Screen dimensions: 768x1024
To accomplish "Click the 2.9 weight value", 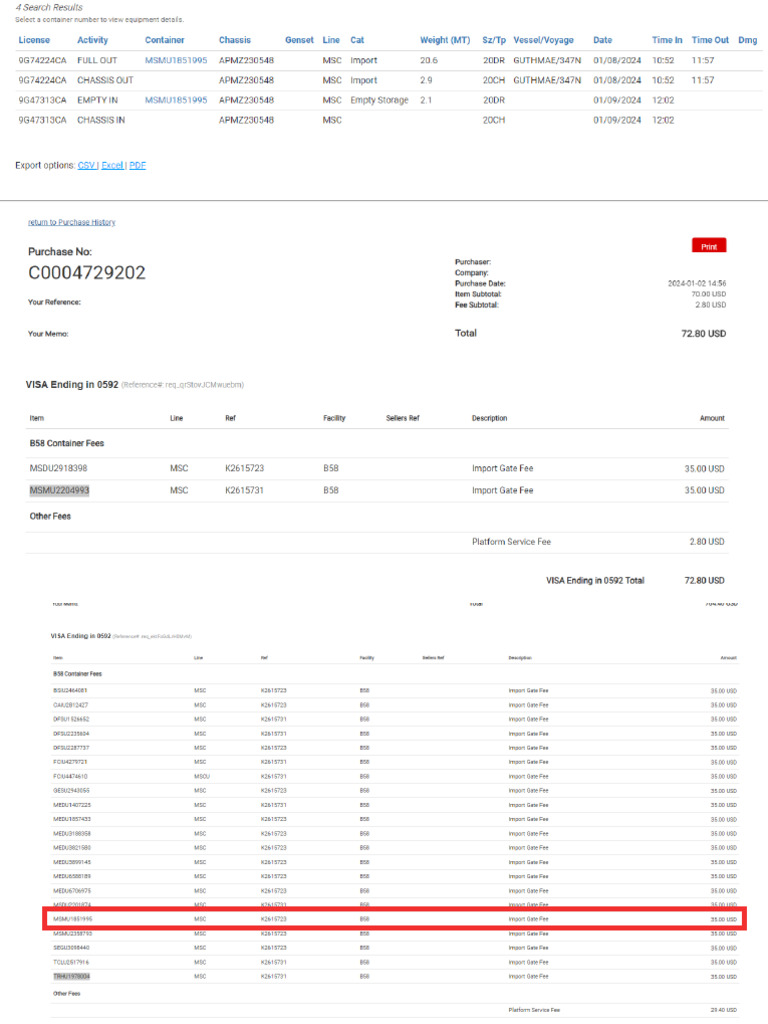I will pos(426,80).
